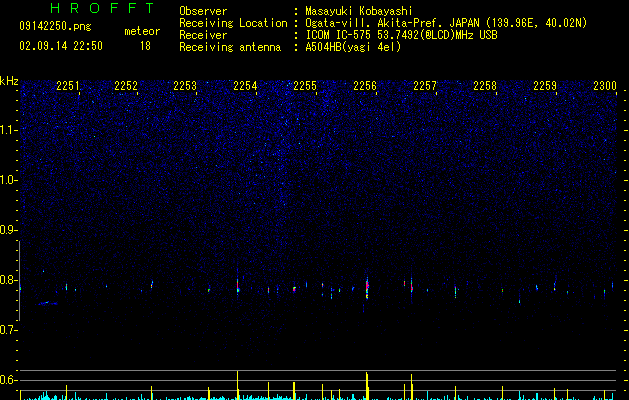Image resolution: width=629 pixels, height=400 pixels.
Task: Click the date stamp 02.09.14 22:50
Action: tap(61, 46)
